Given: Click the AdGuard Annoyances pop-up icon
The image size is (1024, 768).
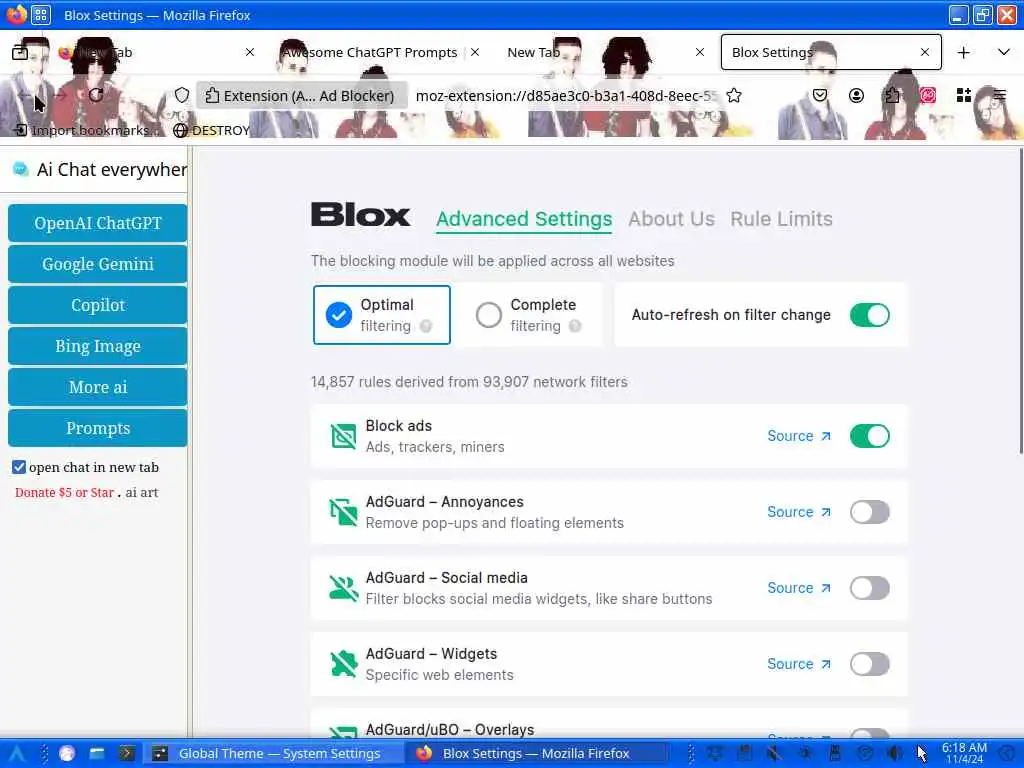Looking at the screenshot, I should click(344, 512).
